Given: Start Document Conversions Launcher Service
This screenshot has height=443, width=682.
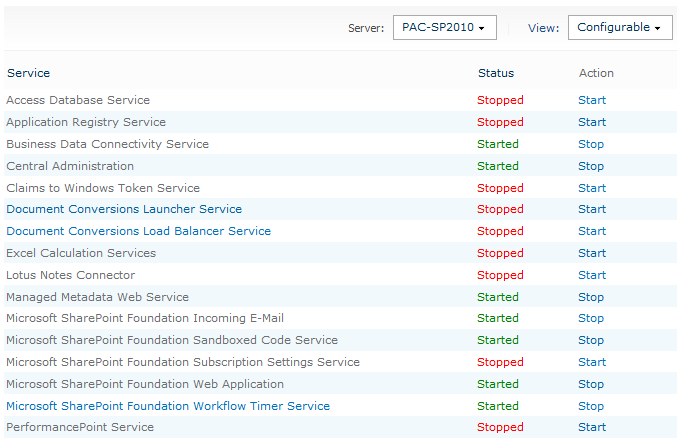Looking at the screenshot, I should click(592, 209).
